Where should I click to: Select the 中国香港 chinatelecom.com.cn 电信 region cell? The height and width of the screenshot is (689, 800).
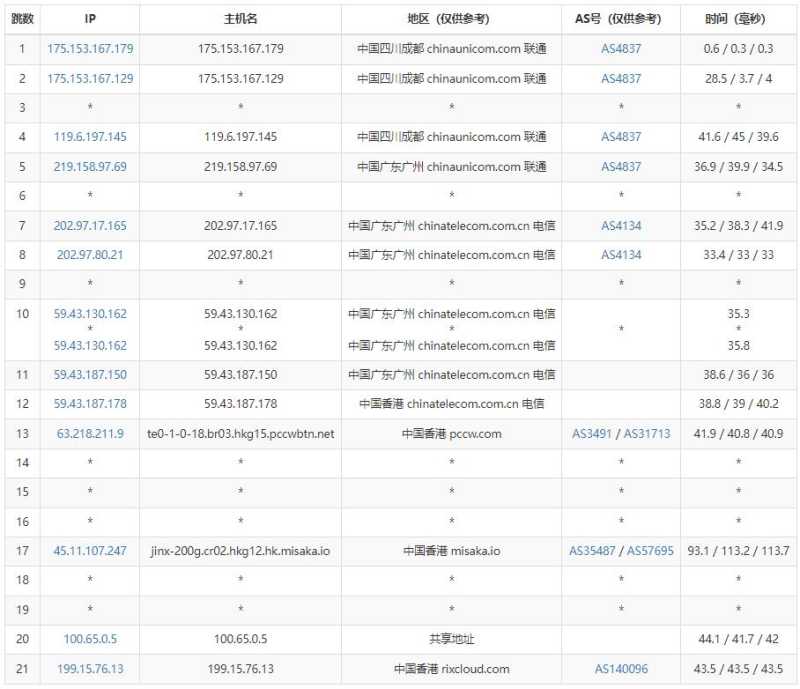(x=452, y=404)
